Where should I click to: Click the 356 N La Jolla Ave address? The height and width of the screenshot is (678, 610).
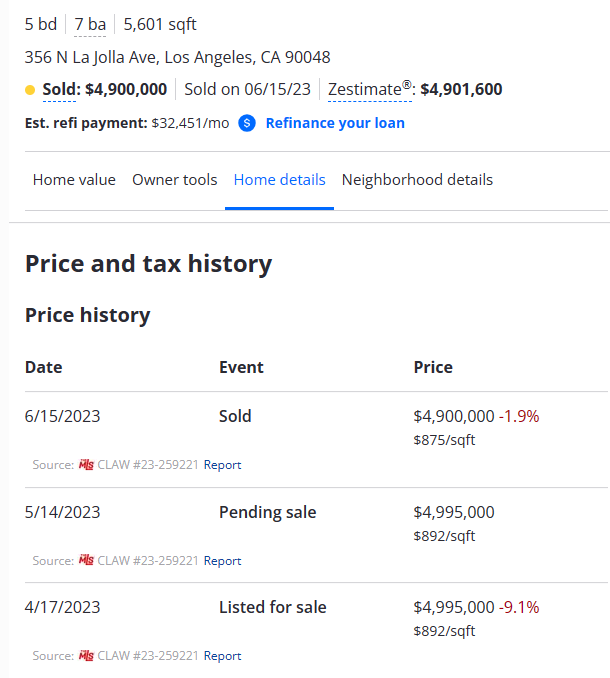(177, 57)
